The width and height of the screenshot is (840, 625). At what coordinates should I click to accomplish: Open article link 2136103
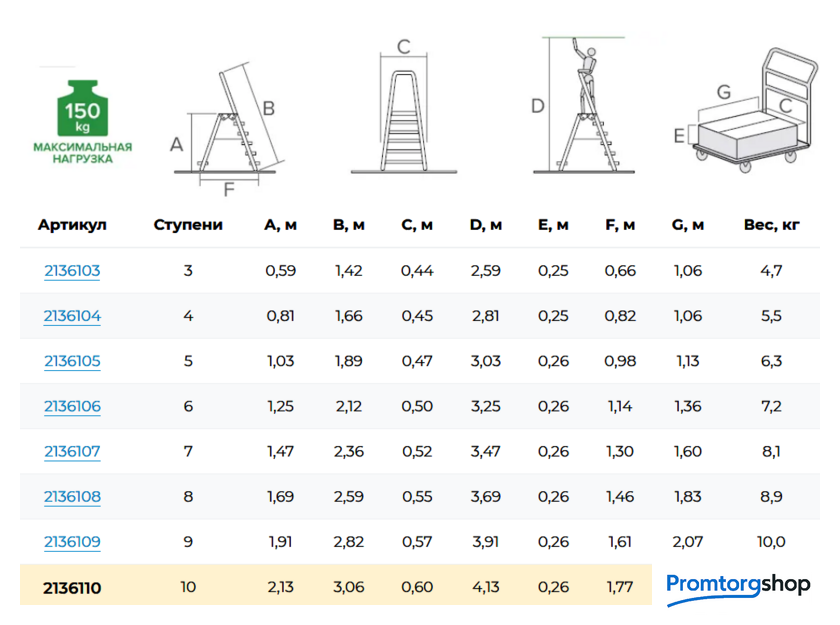pos(72,271)
